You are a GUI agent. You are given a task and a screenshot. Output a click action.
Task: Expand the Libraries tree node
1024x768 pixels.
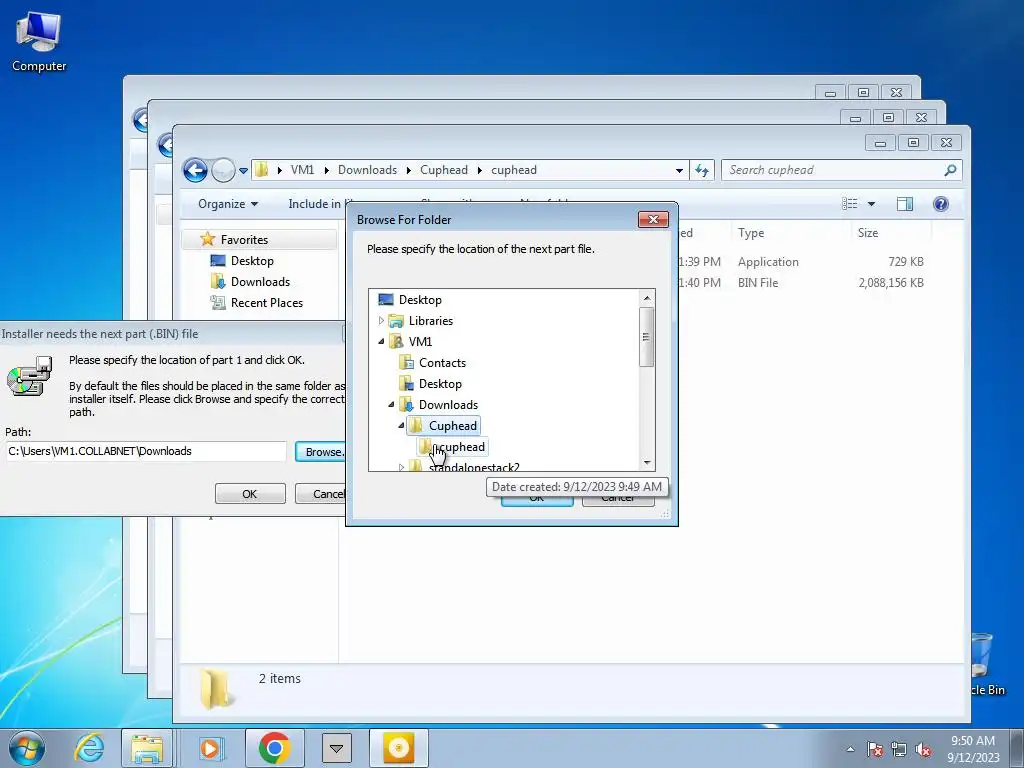pos(381,321)
